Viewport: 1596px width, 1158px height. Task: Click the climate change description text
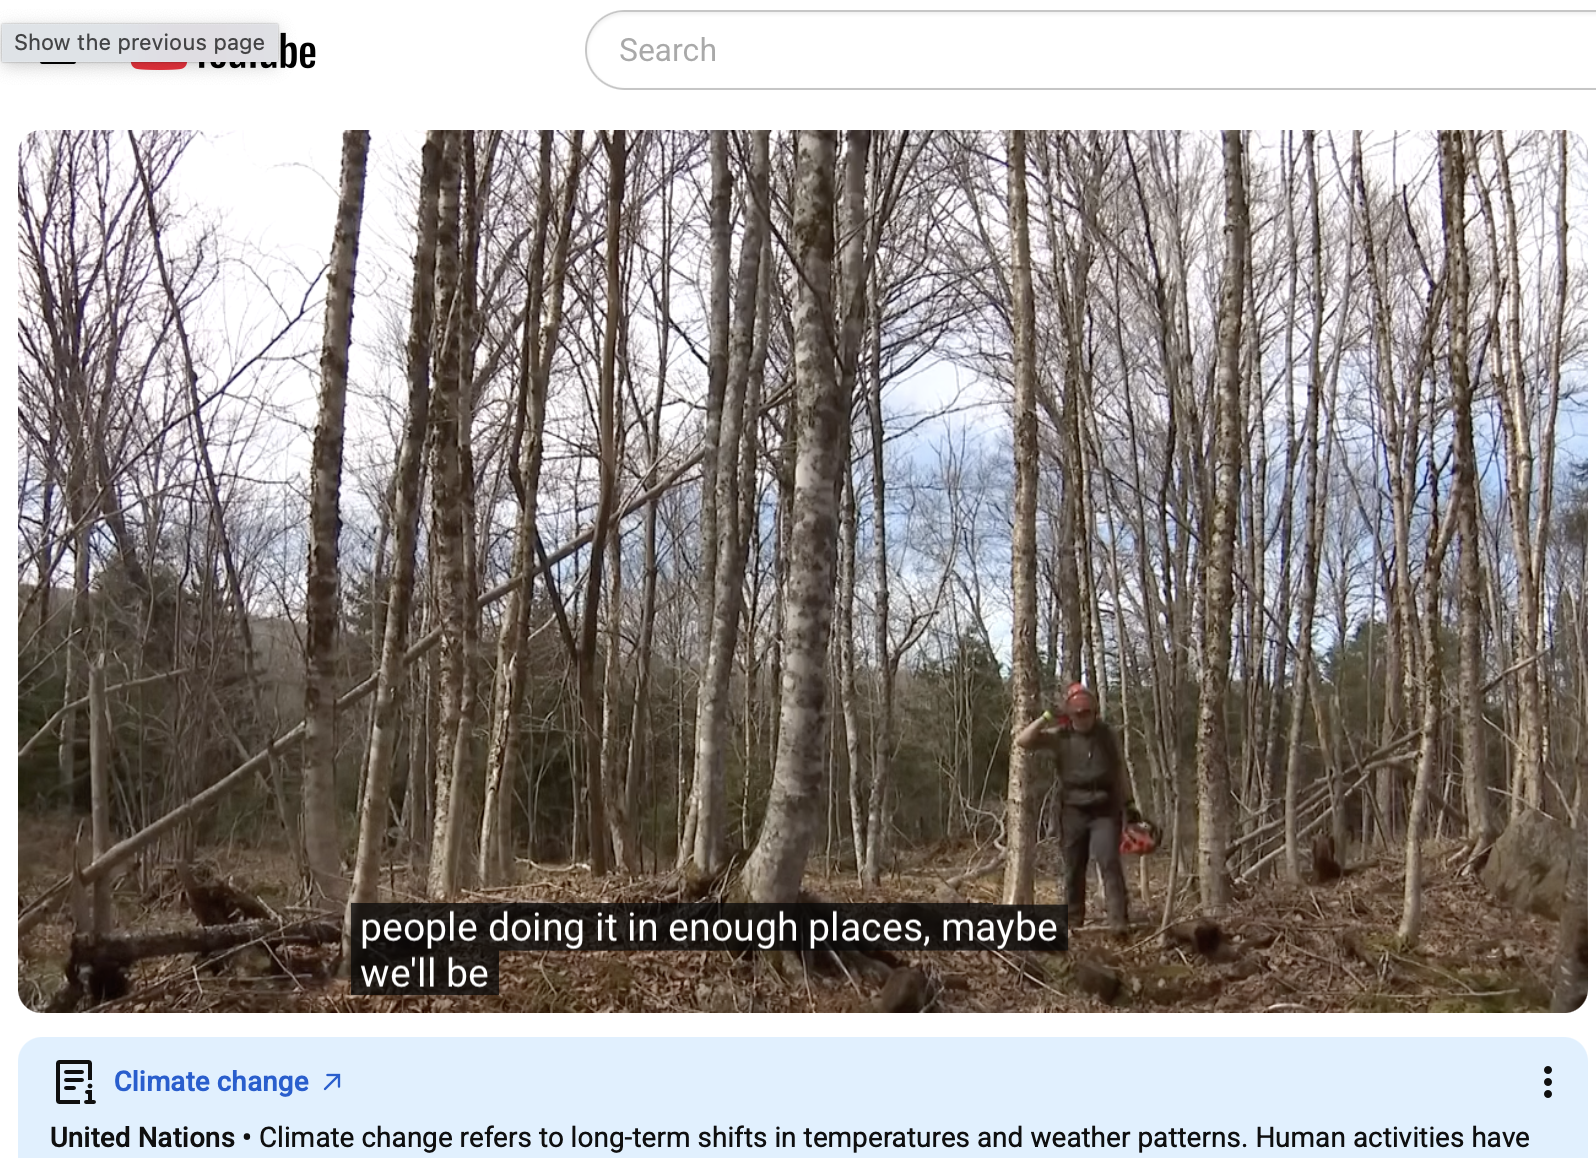tap(894, 1137)
